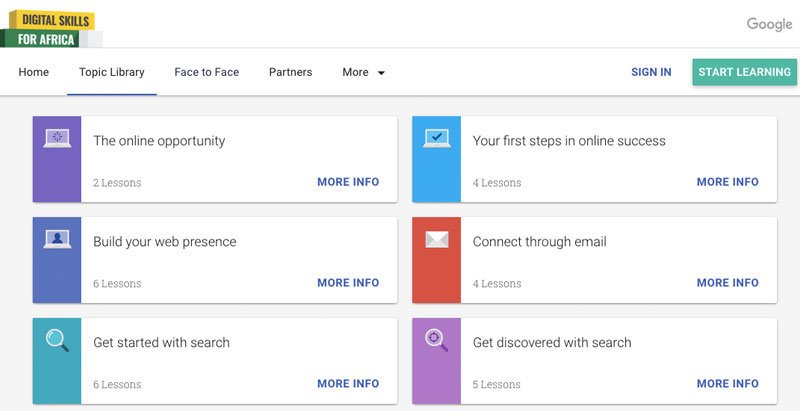Click the Get started with search title

coord(161,342)
